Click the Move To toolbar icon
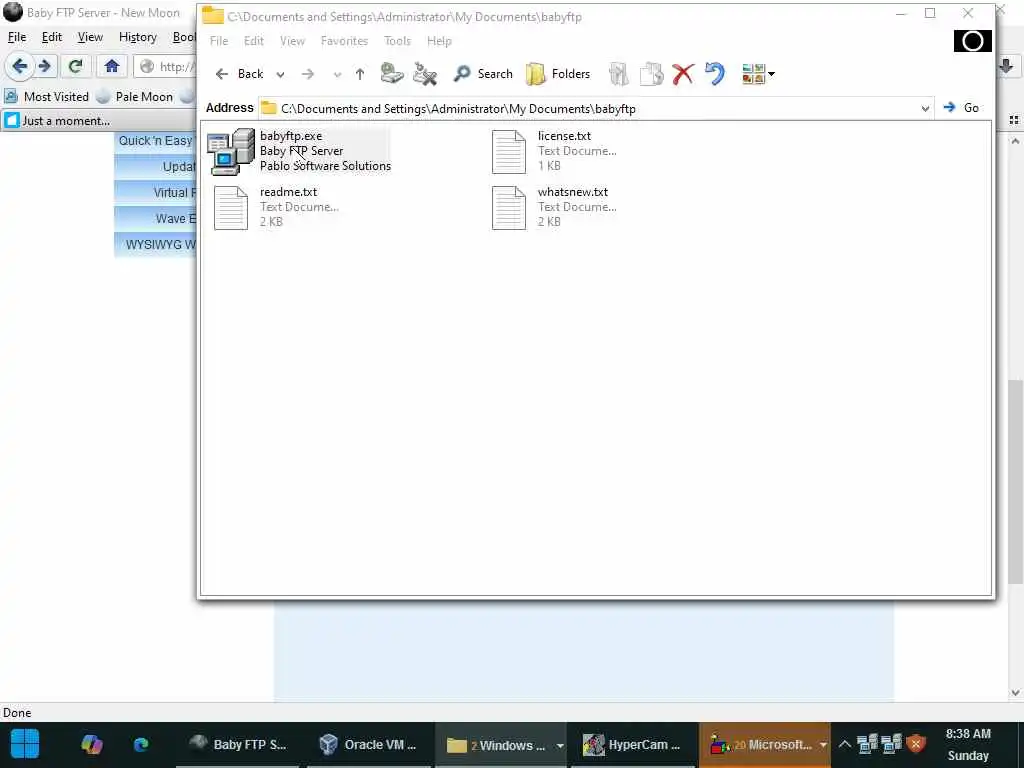Screen dimensions: 1024x768 tap(618, 74)
